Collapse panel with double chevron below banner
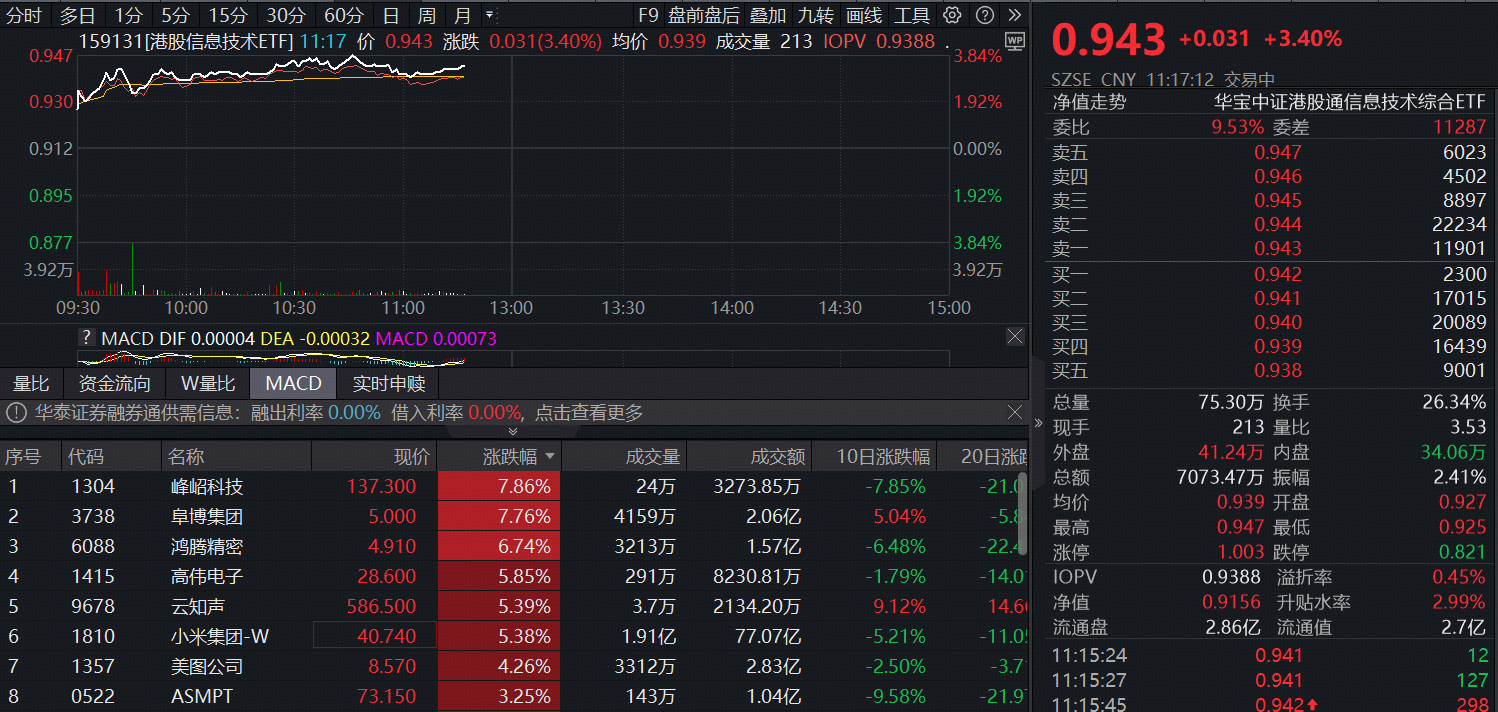1498x712 pixels. [513, 431]
